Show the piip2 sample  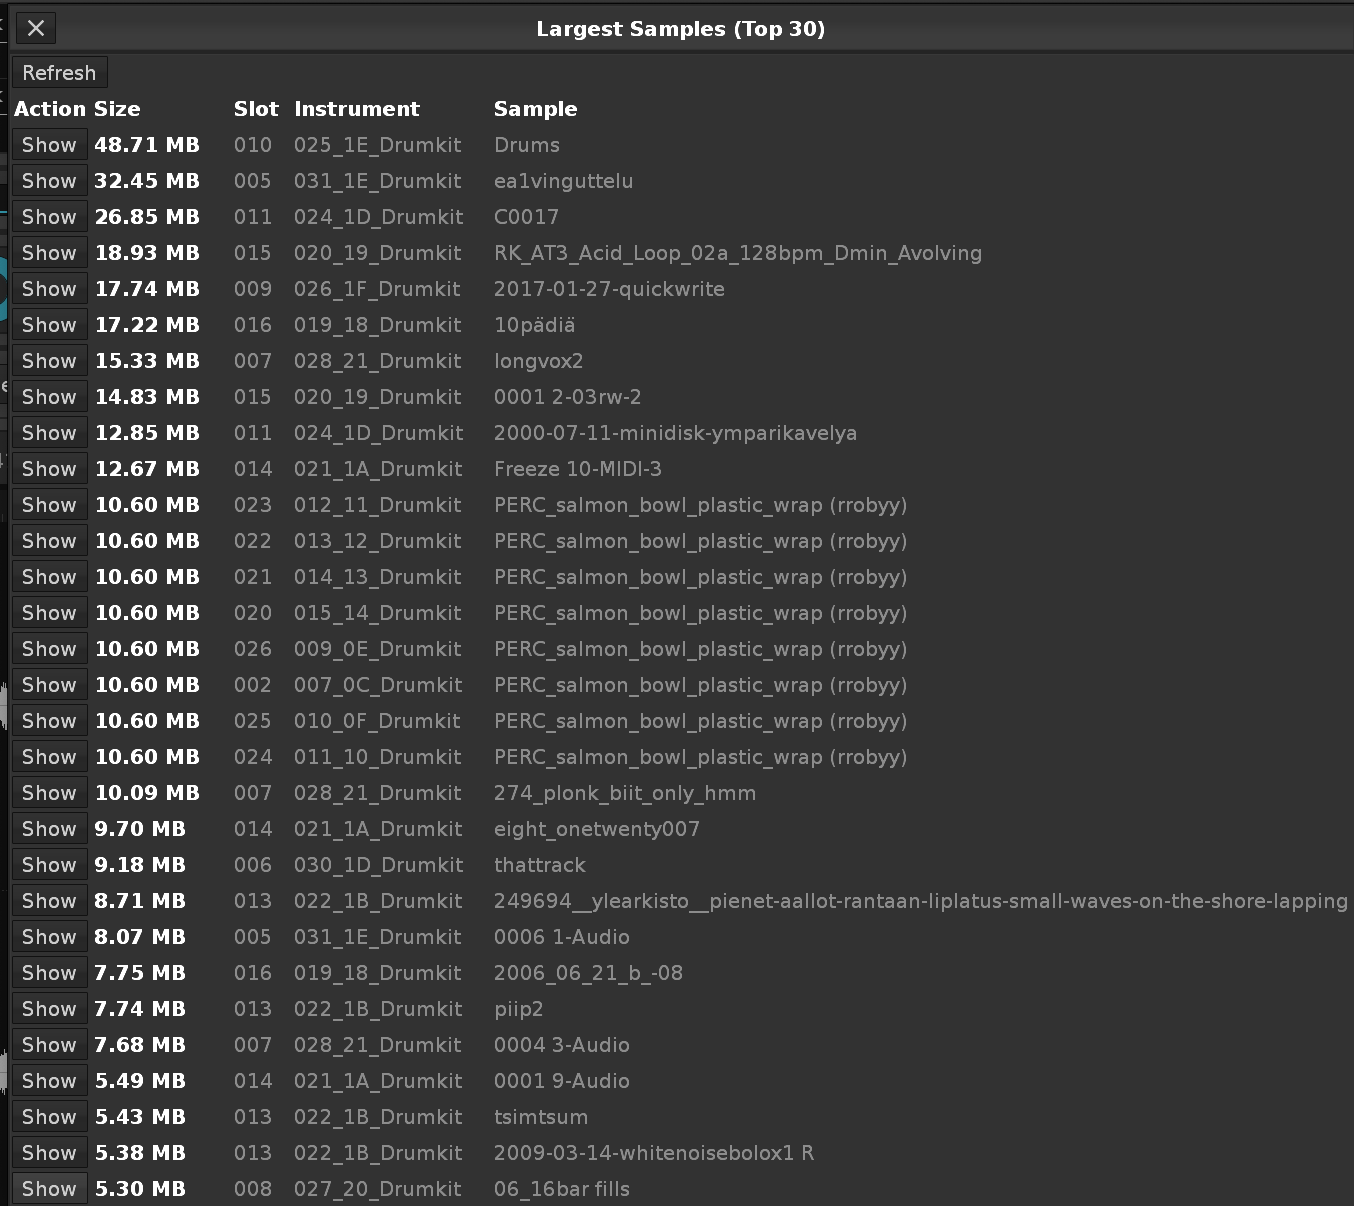point(49,1009)
